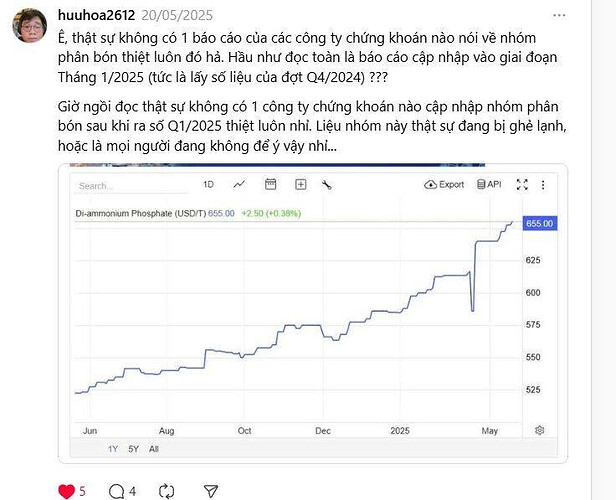Select the All time range
The width and height of the screenshot is (616, 500).
pos(153,449)
